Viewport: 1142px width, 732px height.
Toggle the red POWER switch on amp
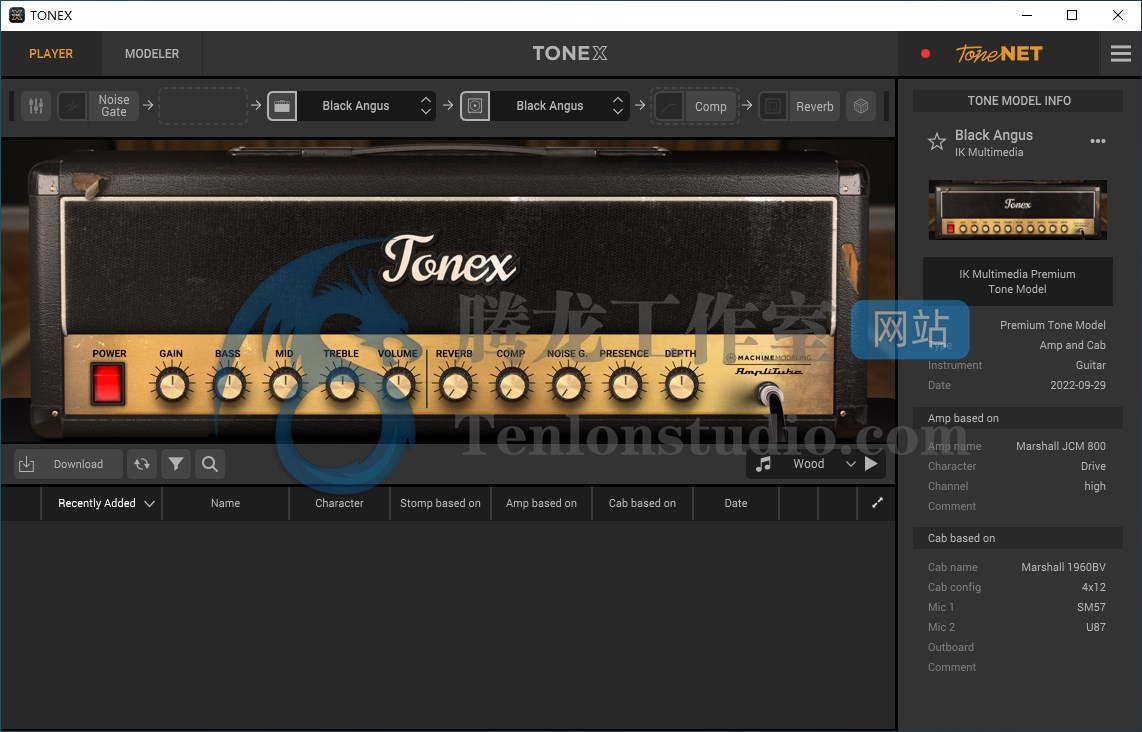tap(108, 383)
